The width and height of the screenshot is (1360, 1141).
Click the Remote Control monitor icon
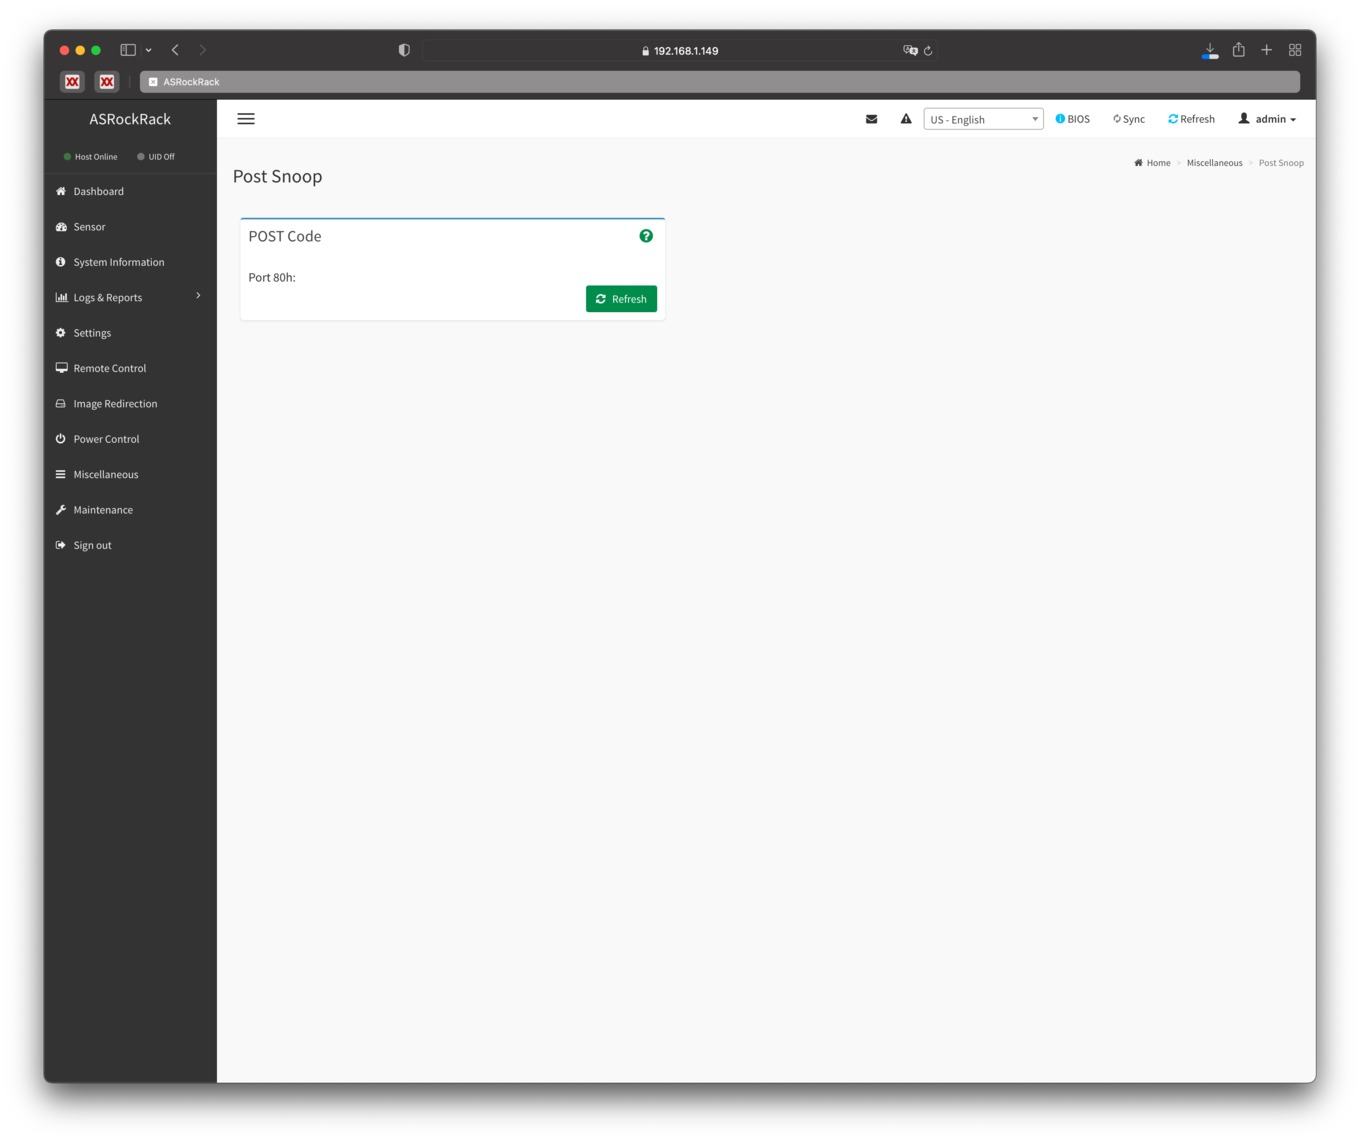(x=61, y=368)
